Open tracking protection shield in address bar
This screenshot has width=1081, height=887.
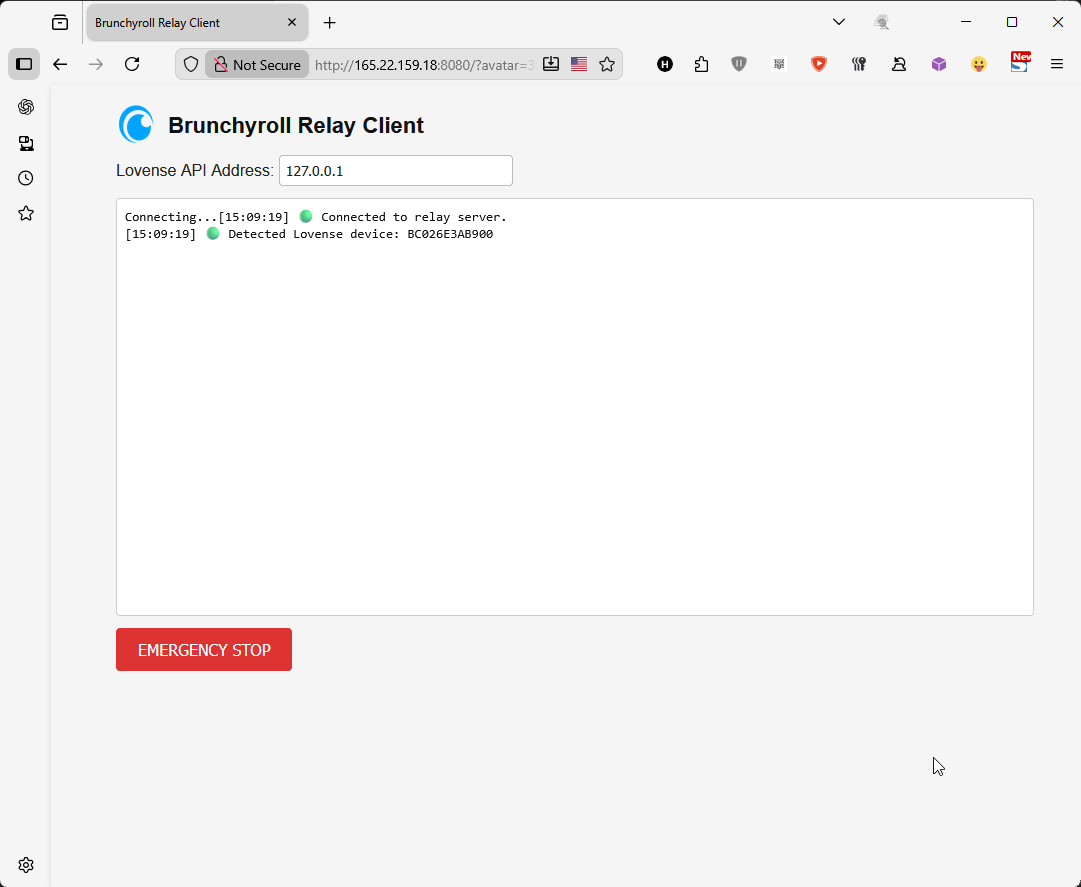[x=191, y=64]
